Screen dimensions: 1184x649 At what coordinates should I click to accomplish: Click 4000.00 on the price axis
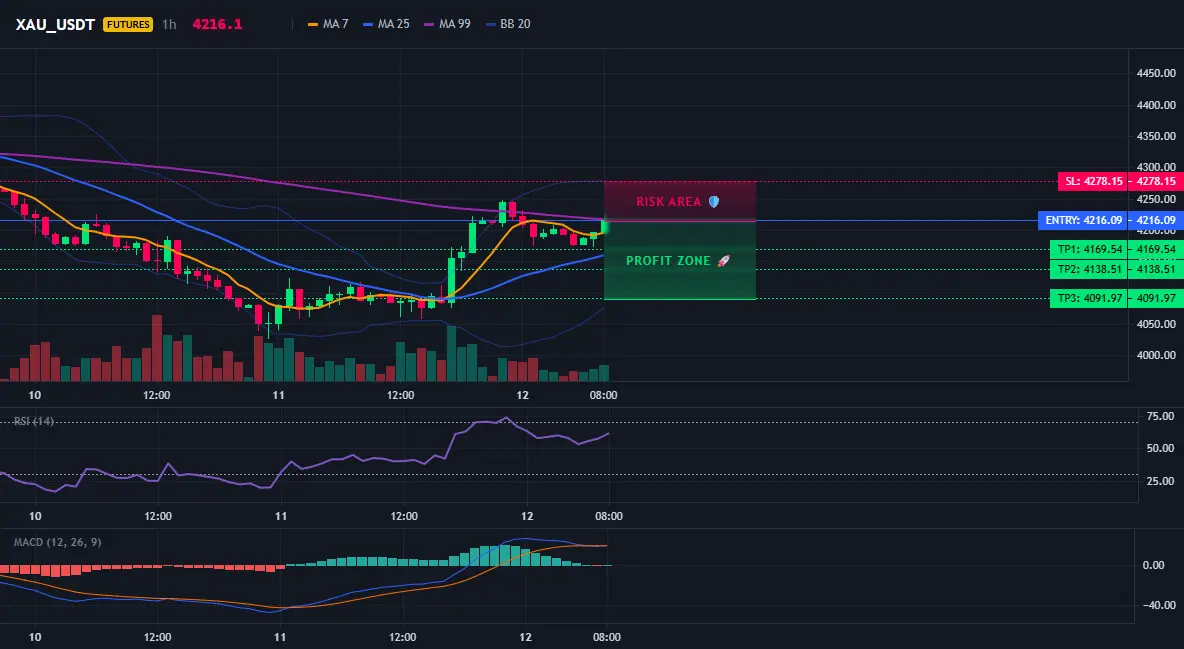(1156, 355)
